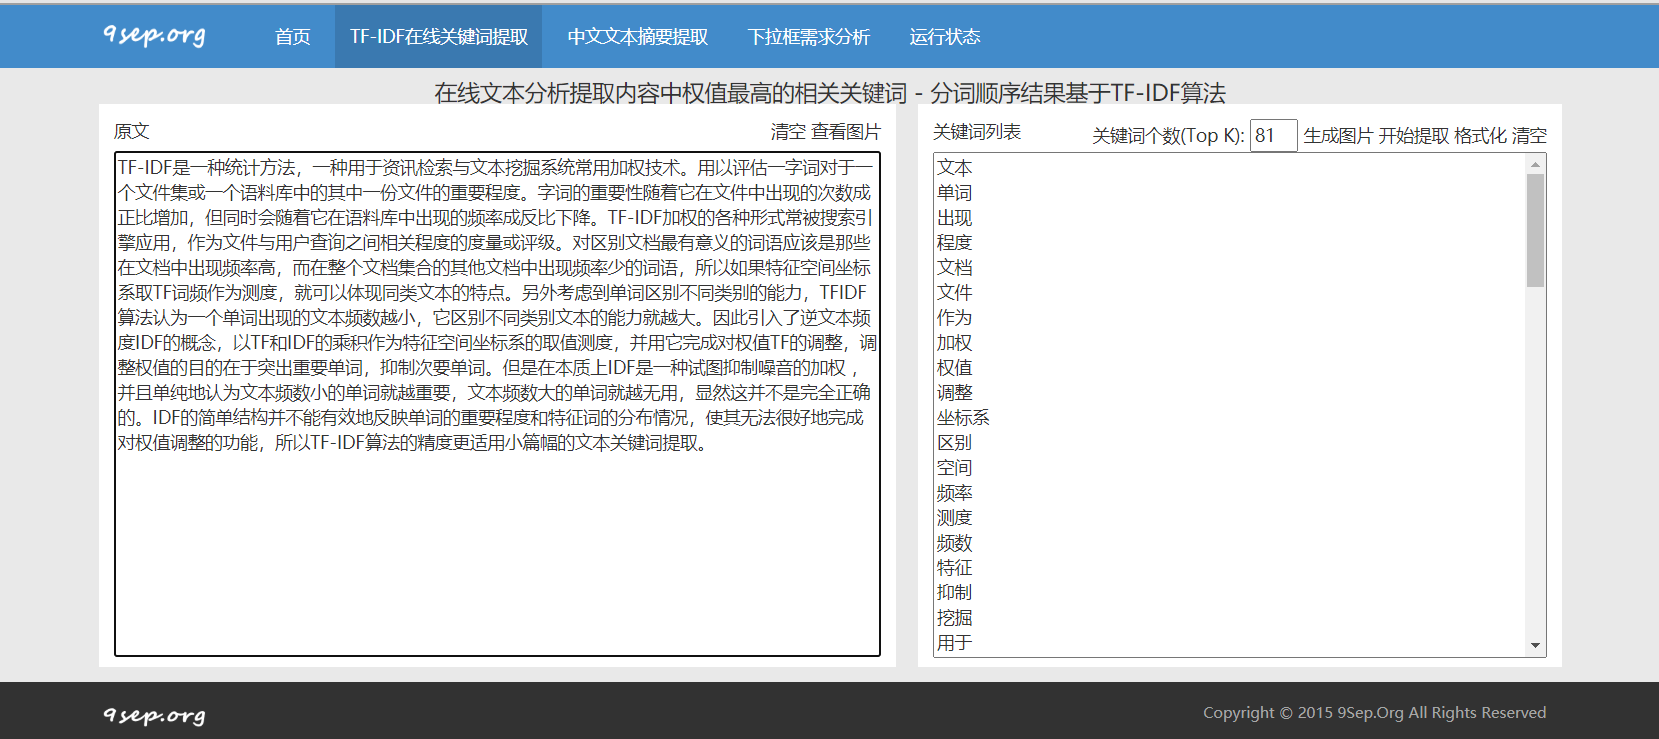Select keyword 坐标系 in the list
1659x739 pixels.
tap(963, 418)
